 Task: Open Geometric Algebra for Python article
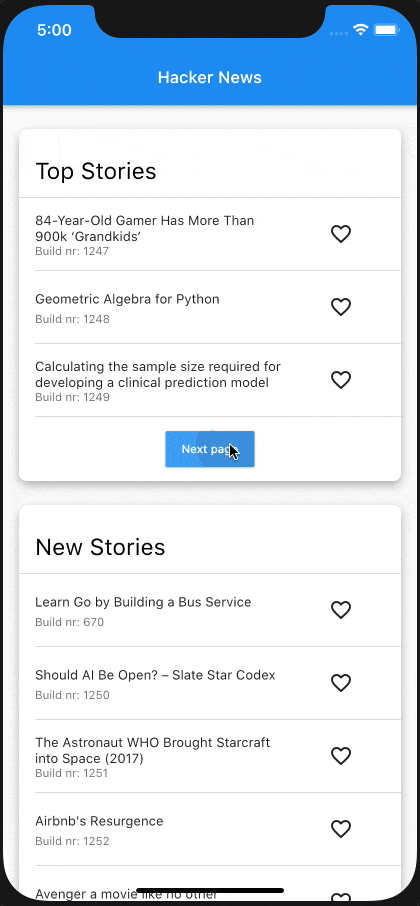(127, 299)
